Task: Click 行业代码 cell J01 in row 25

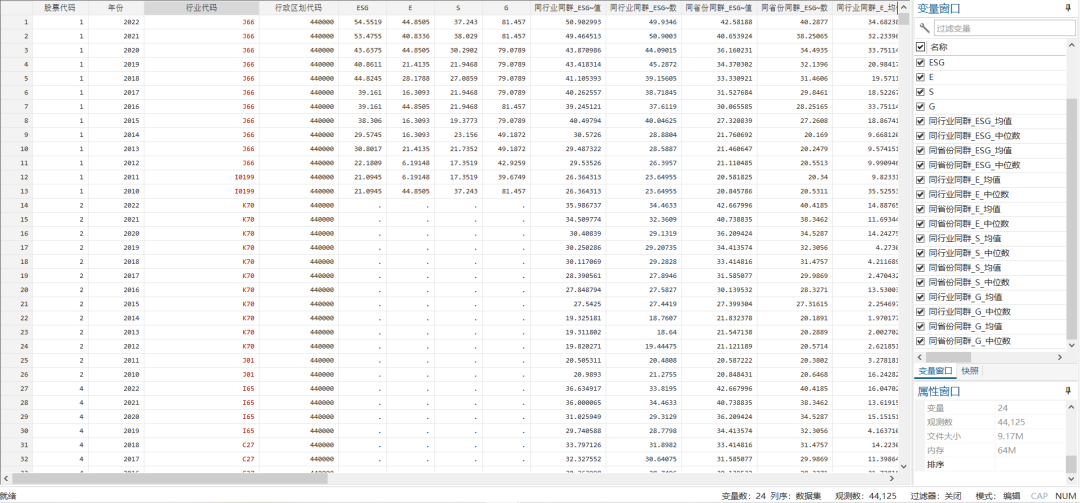Action: pyautogui.click(x=201, y=360)
